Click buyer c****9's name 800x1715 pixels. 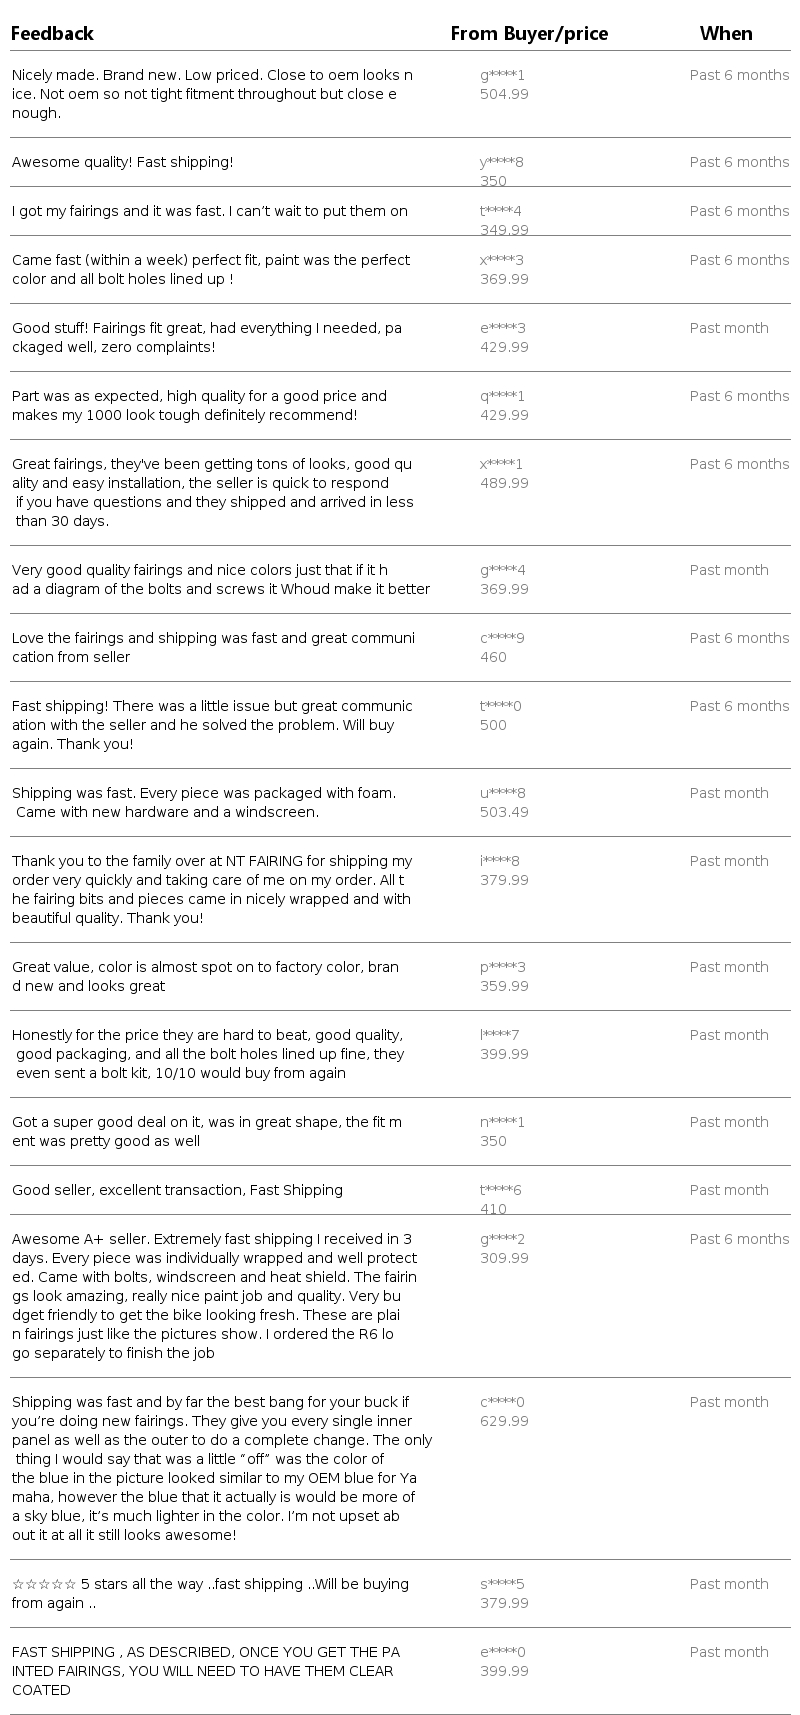point(501,638)
